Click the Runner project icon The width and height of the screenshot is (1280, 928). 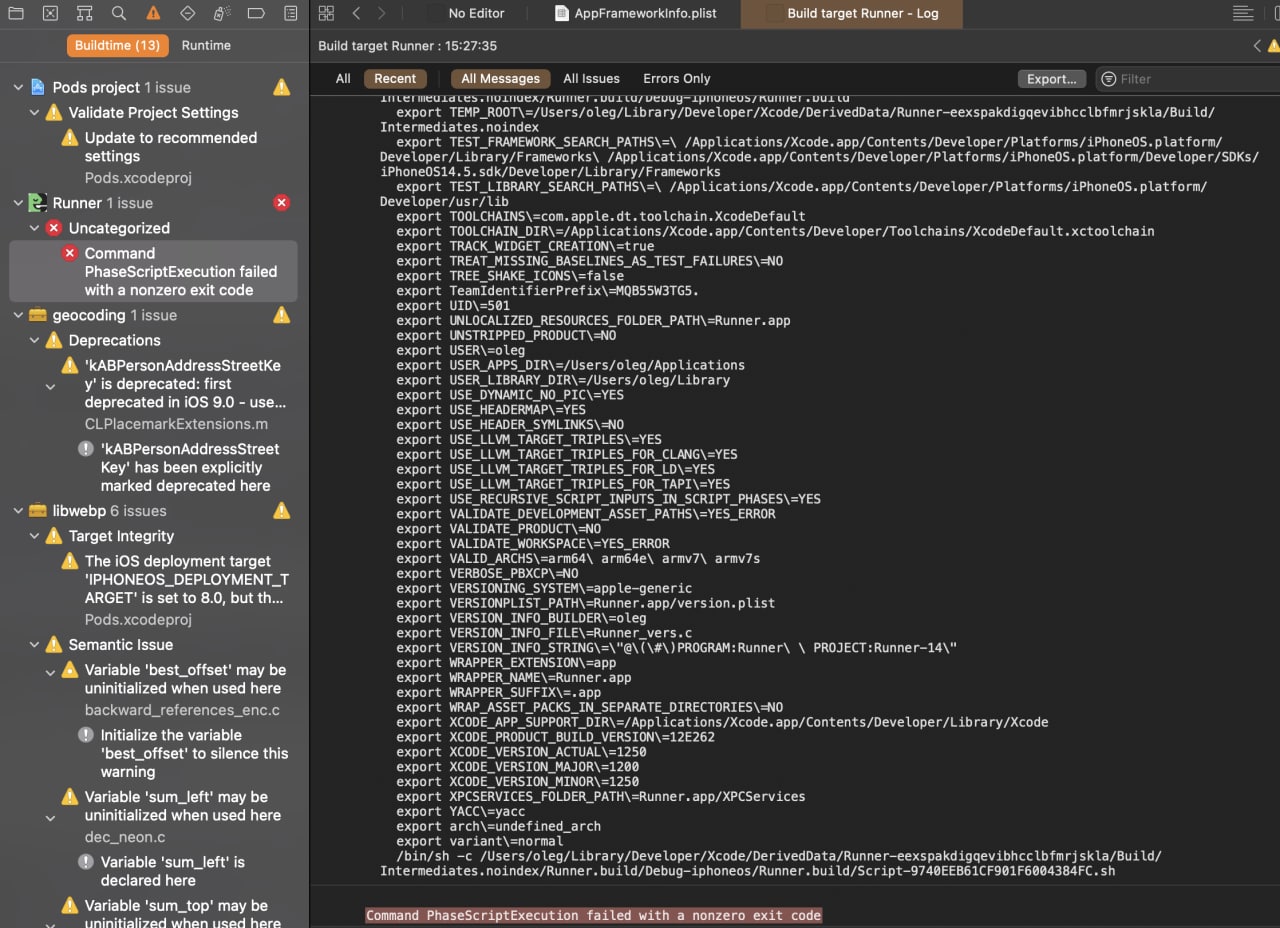click(x=37, y=203)
